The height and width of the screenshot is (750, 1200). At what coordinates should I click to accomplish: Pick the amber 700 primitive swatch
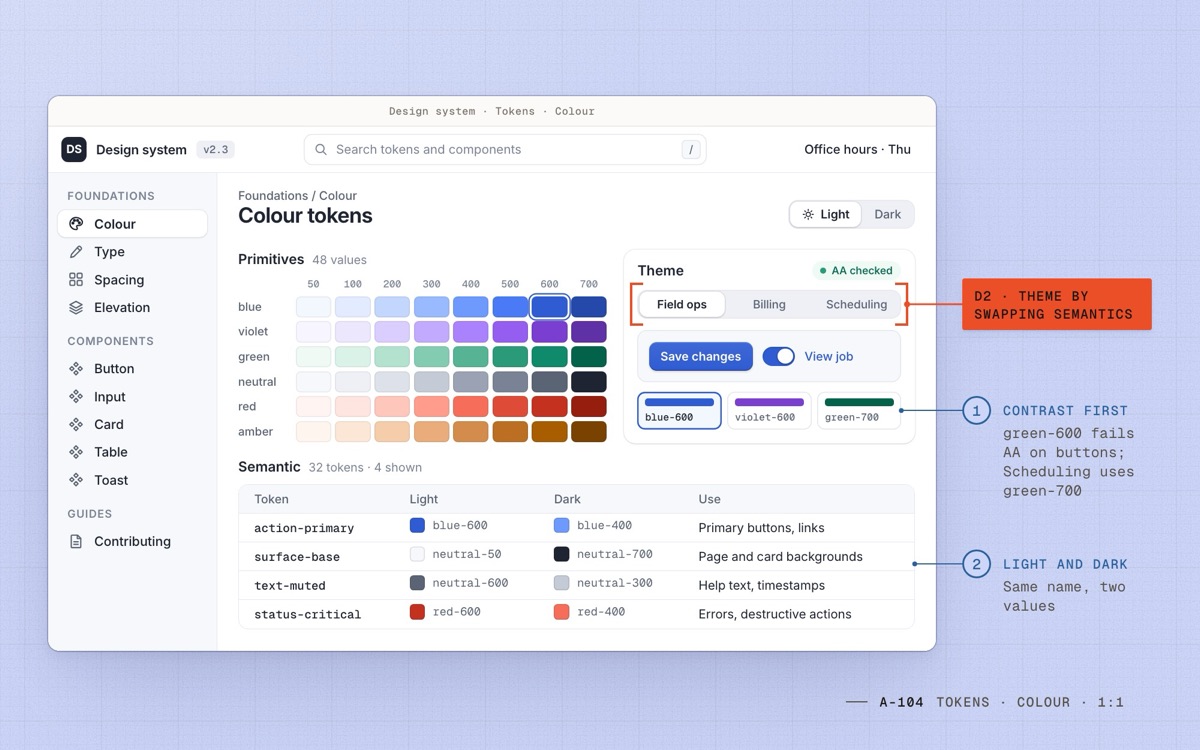pyautogui.click(x=588, y=432)
